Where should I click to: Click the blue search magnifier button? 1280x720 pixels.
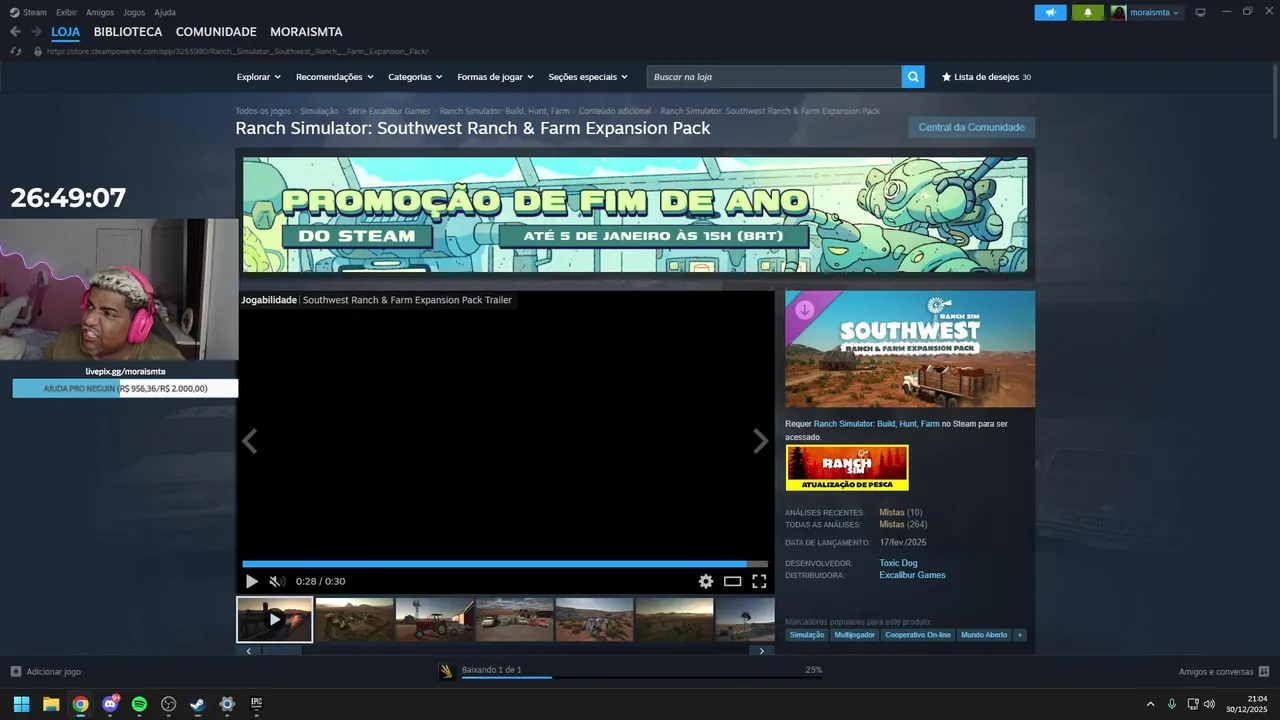click(x=912, y=77)
